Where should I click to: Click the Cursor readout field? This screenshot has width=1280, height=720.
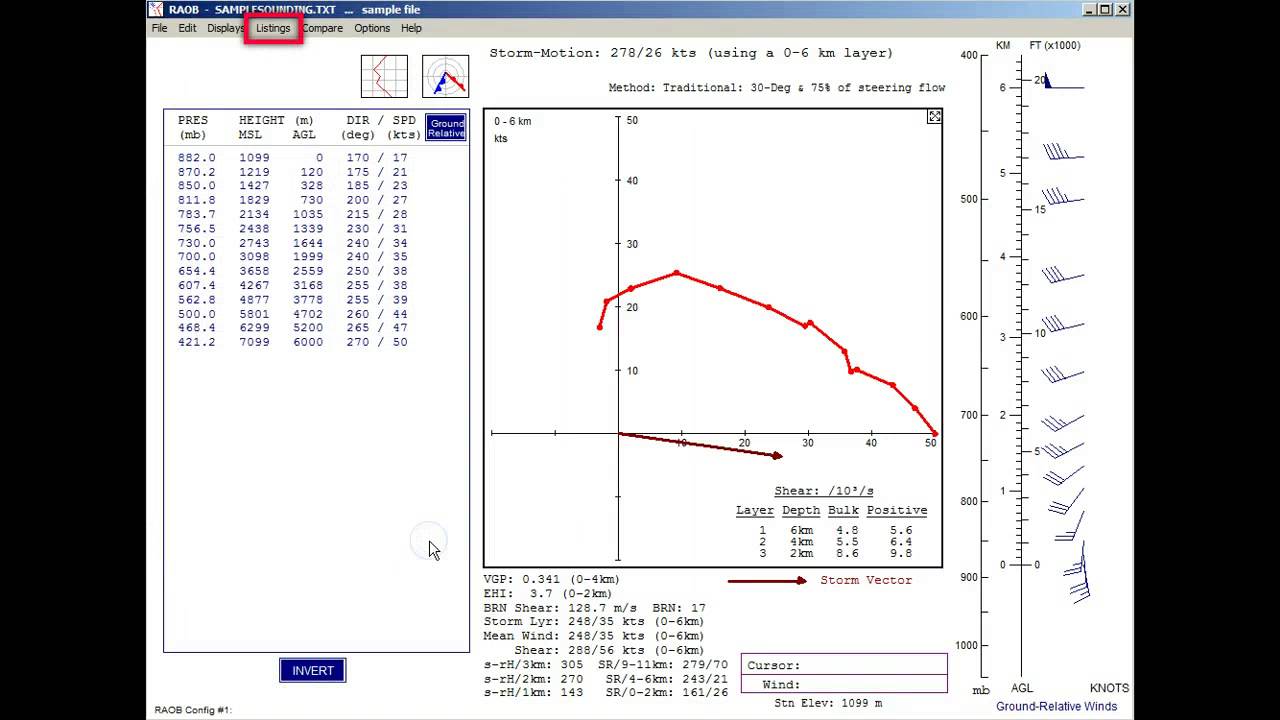click(844, 665)
